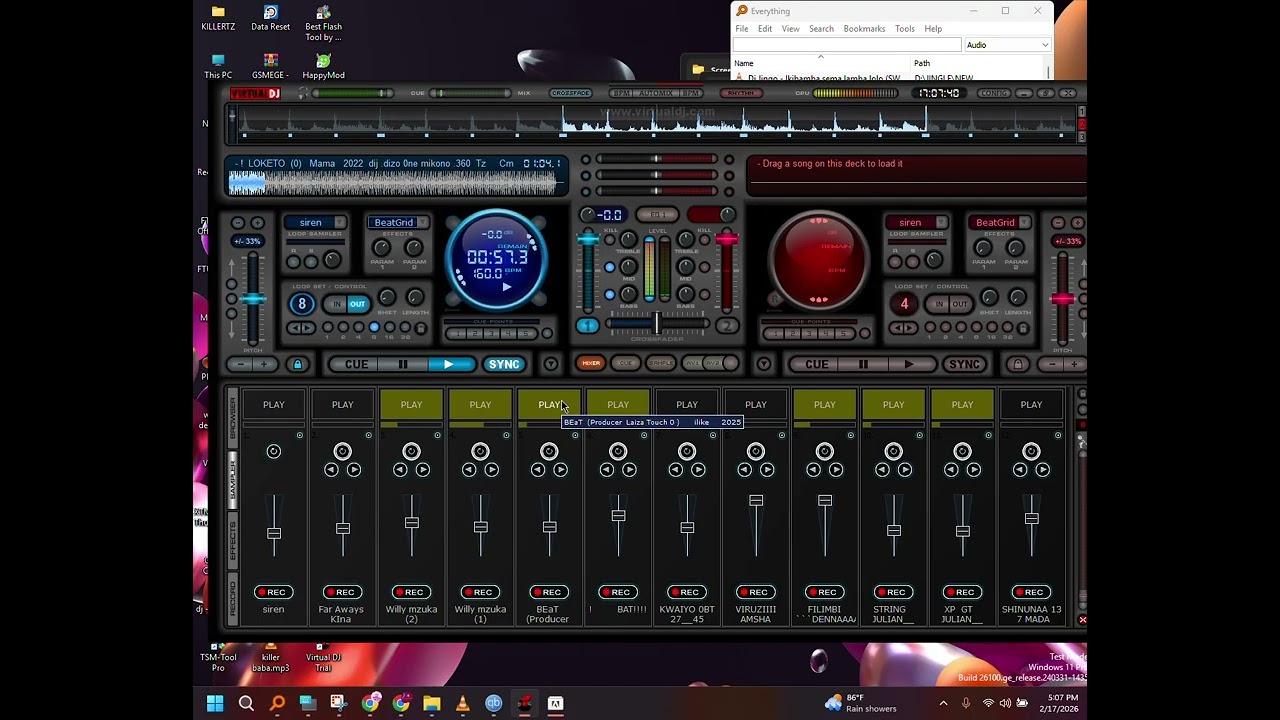Click the loop loop-size padlock on left deck

(421, 328)
